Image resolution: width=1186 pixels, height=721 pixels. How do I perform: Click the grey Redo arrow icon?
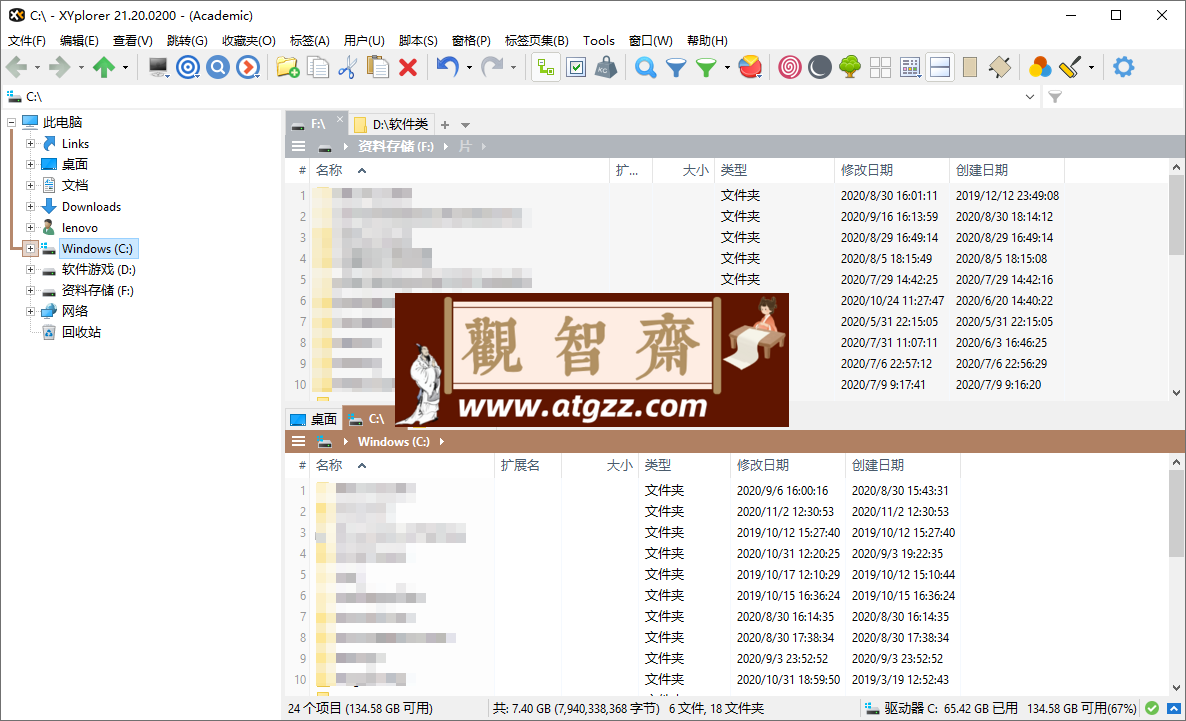492,67
